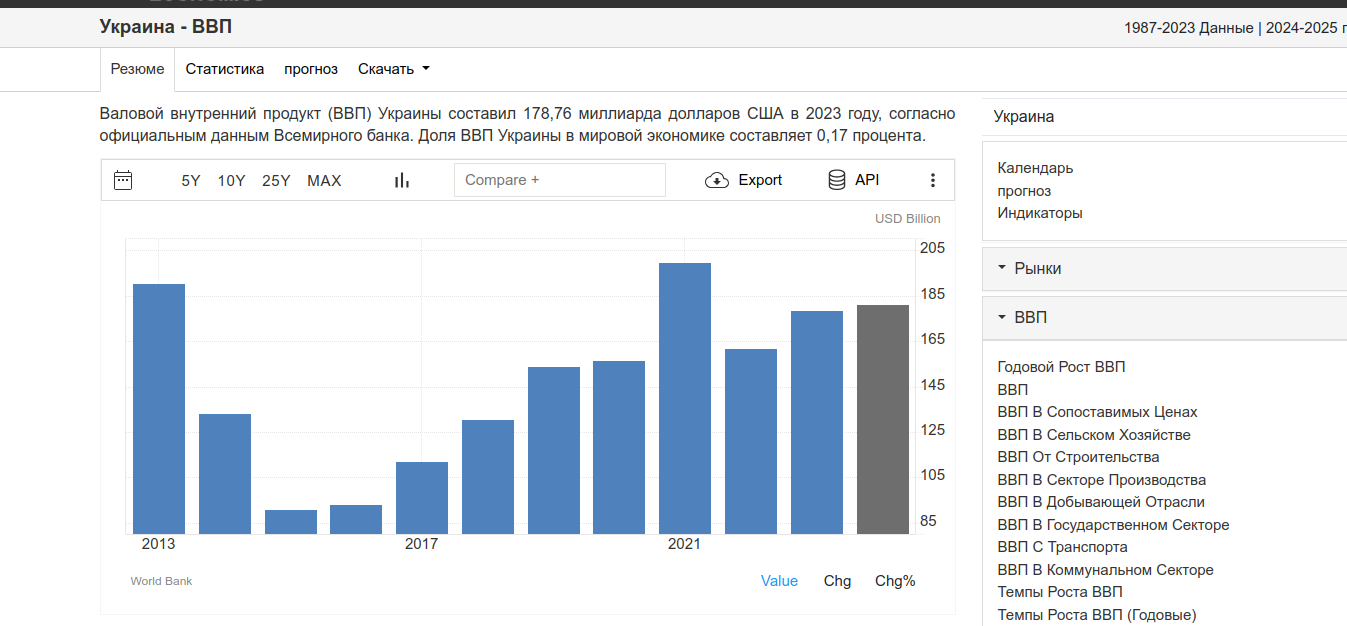Switch chart to MAX range
The width and height of the screenshot is (1347, 626).
coord(324,181)
